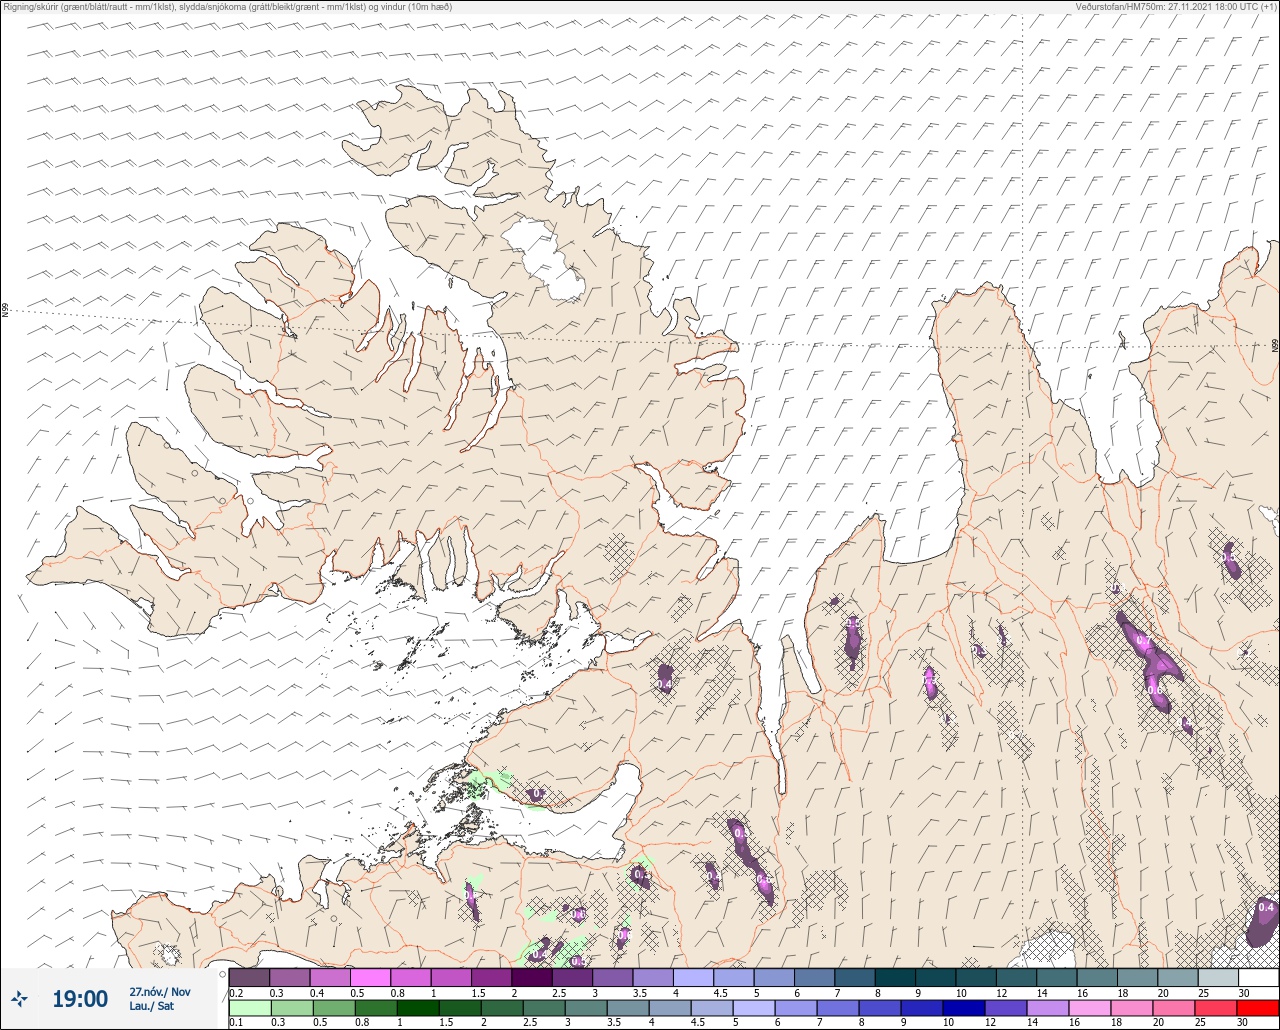
Task: Select the pink 18 swatch in lower legend row
Action: pos(1132,1006)
